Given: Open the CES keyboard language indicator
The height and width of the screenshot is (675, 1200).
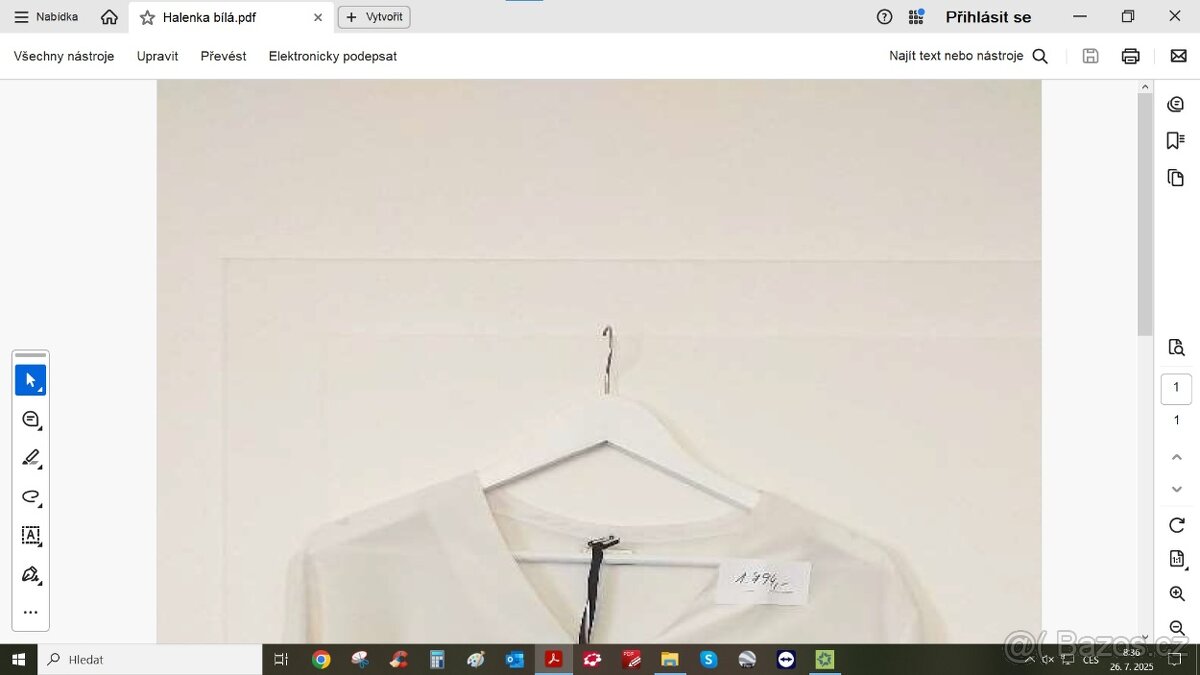Looking at the screenshot, I should pos(1090,659).
